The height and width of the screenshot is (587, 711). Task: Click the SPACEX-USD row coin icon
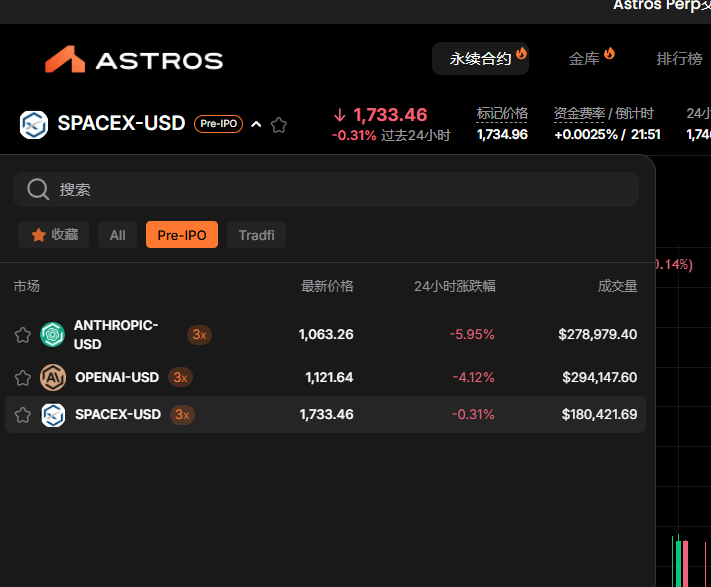pos(53,415)
